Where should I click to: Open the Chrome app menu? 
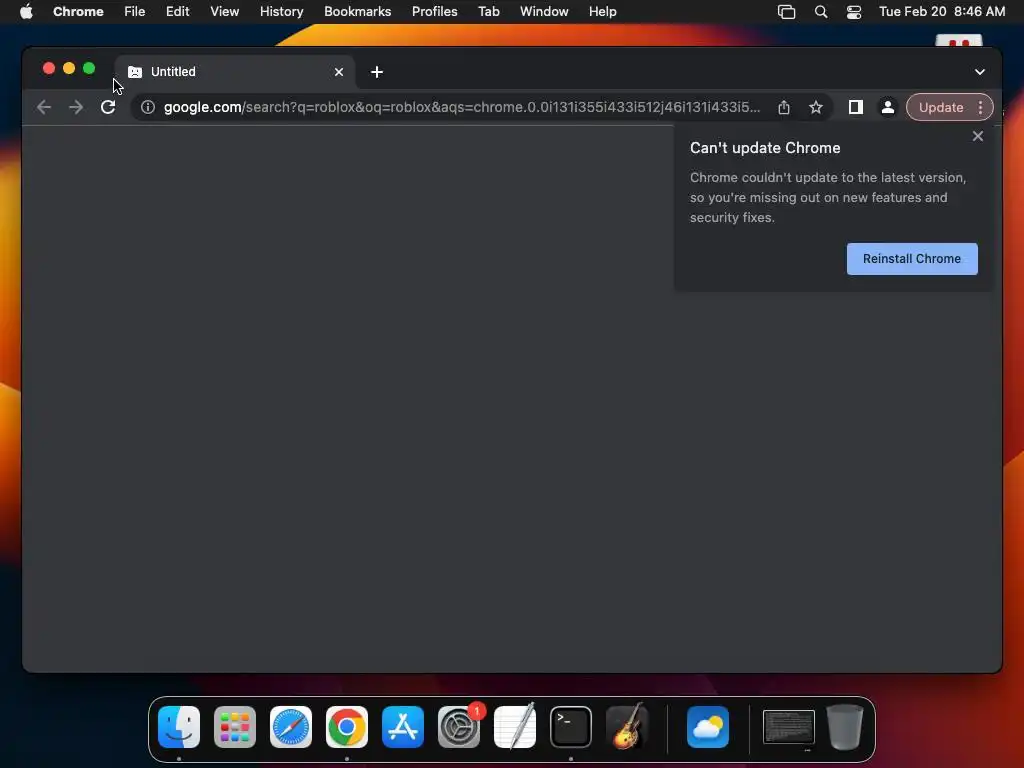[78, 12]
